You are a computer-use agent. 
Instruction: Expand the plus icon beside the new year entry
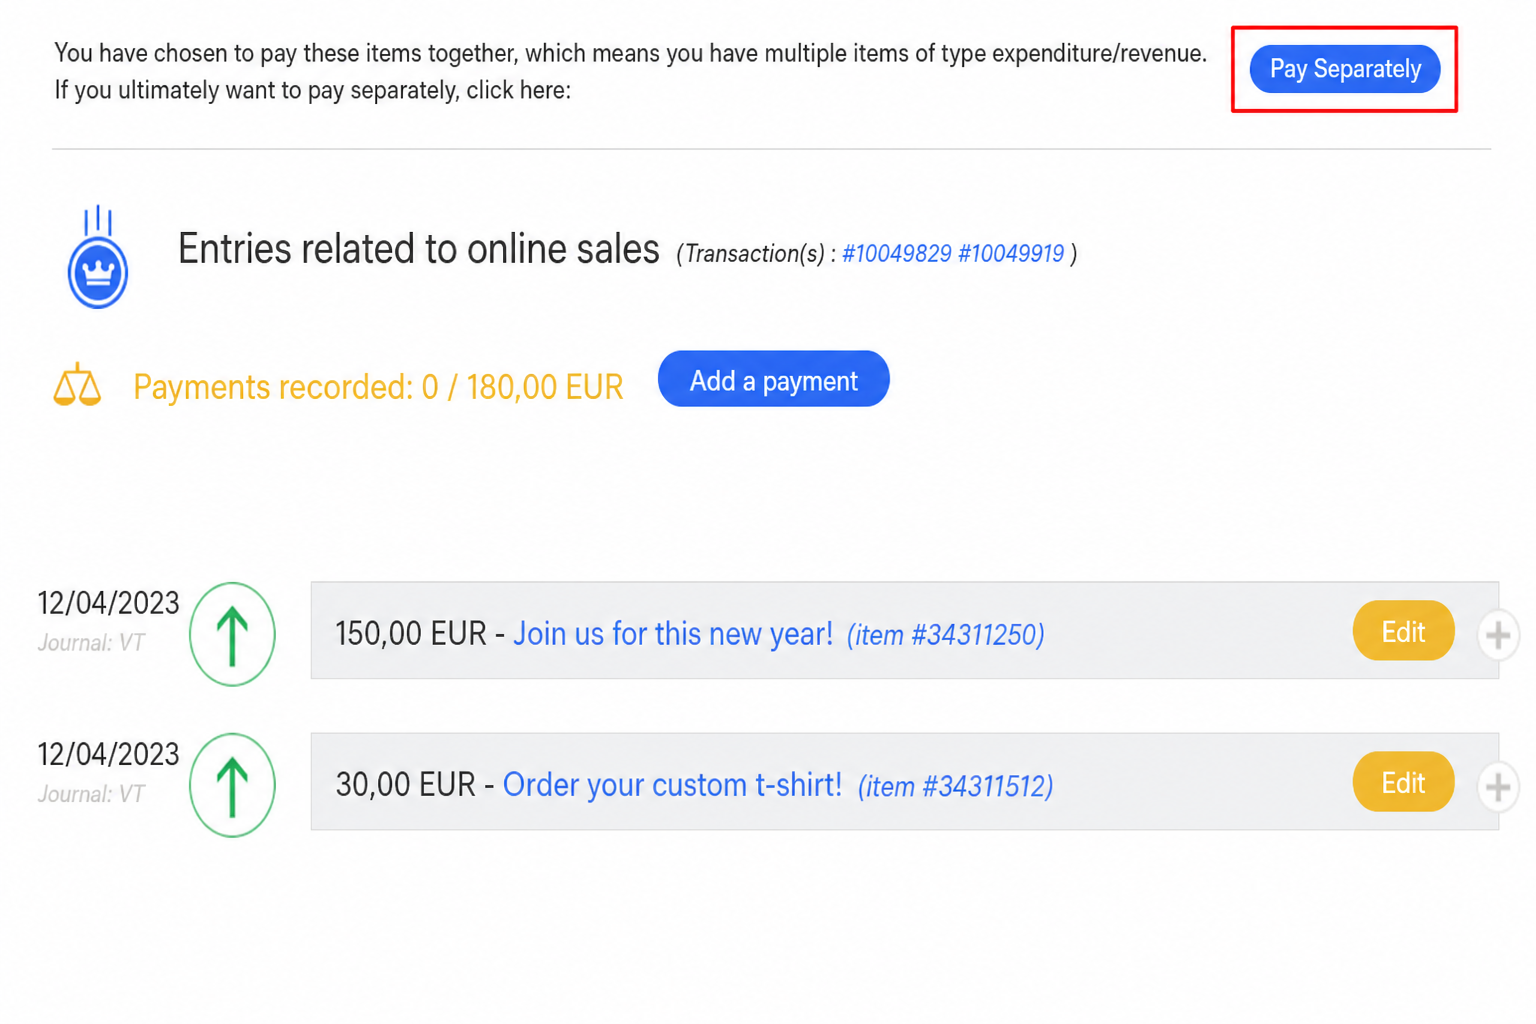click(x=1498, y=635)
